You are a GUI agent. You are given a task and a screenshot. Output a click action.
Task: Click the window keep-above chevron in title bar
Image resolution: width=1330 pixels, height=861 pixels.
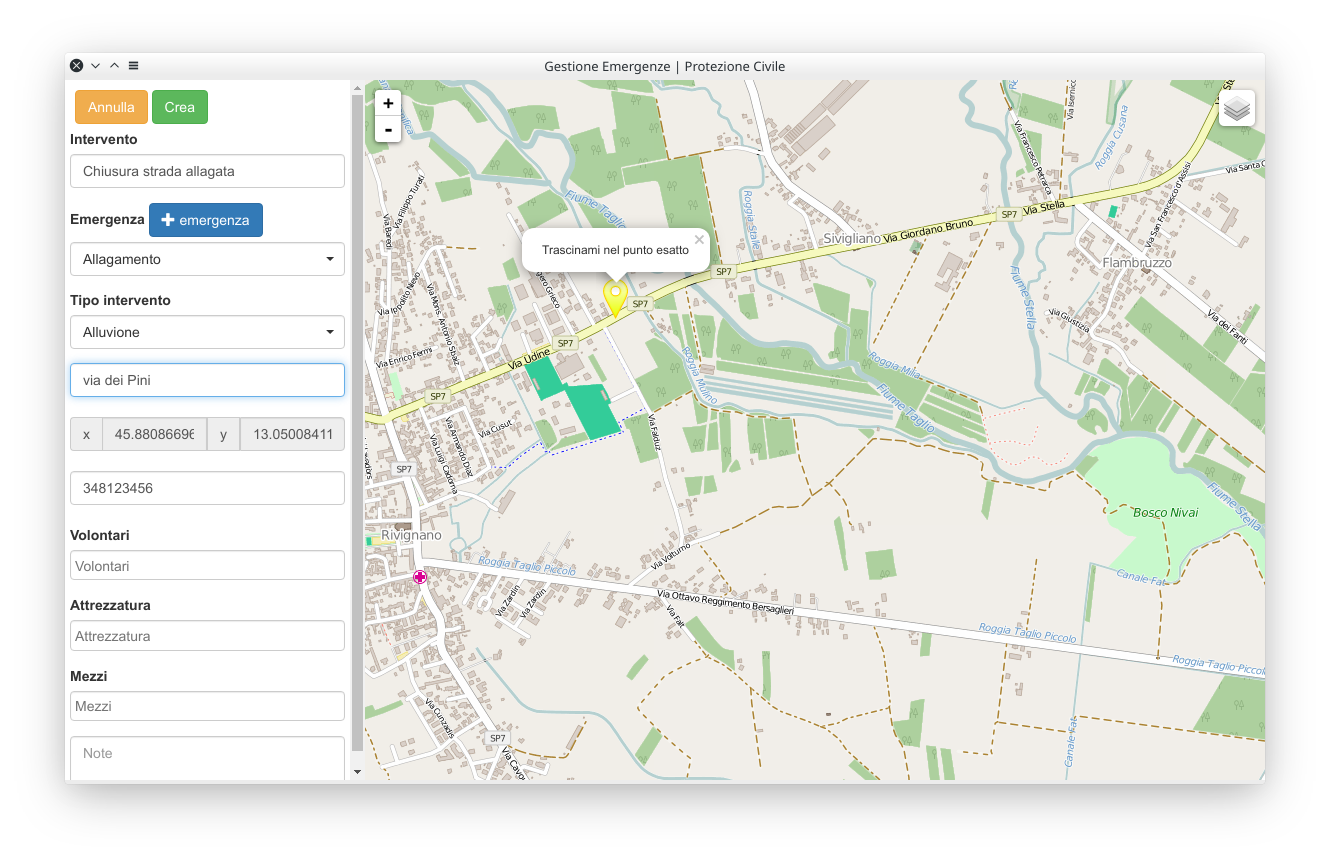[114, 66]
